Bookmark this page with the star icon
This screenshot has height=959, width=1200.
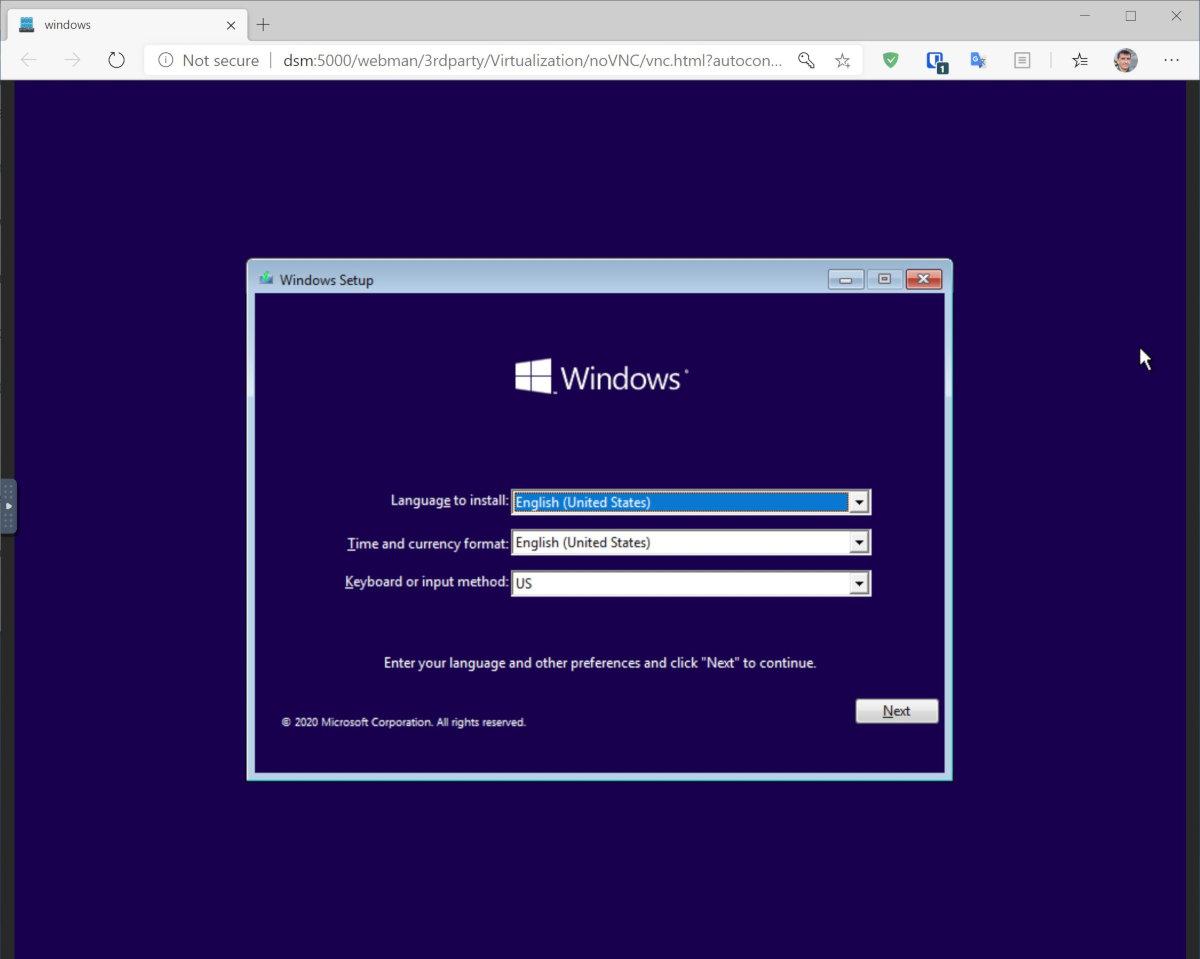click(842, 60)
